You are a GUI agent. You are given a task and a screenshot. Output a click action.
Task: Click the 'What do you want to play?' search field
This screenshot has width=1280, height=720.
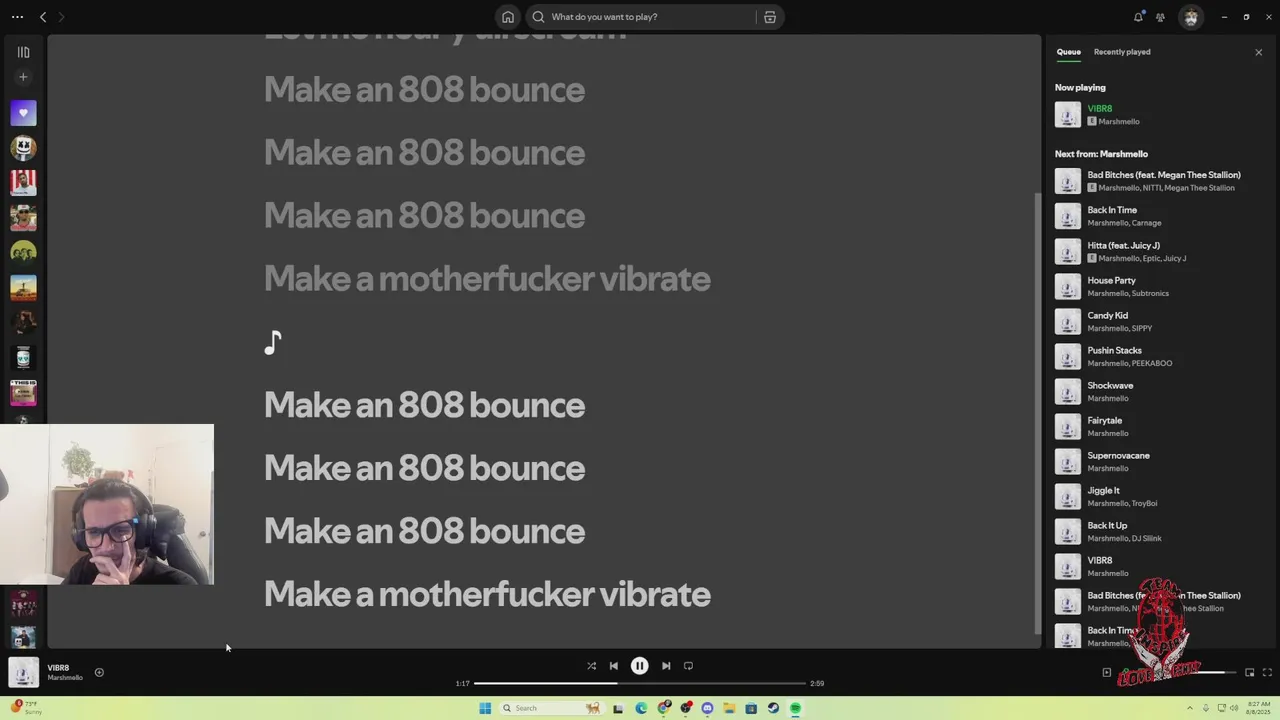pos(642,17)
